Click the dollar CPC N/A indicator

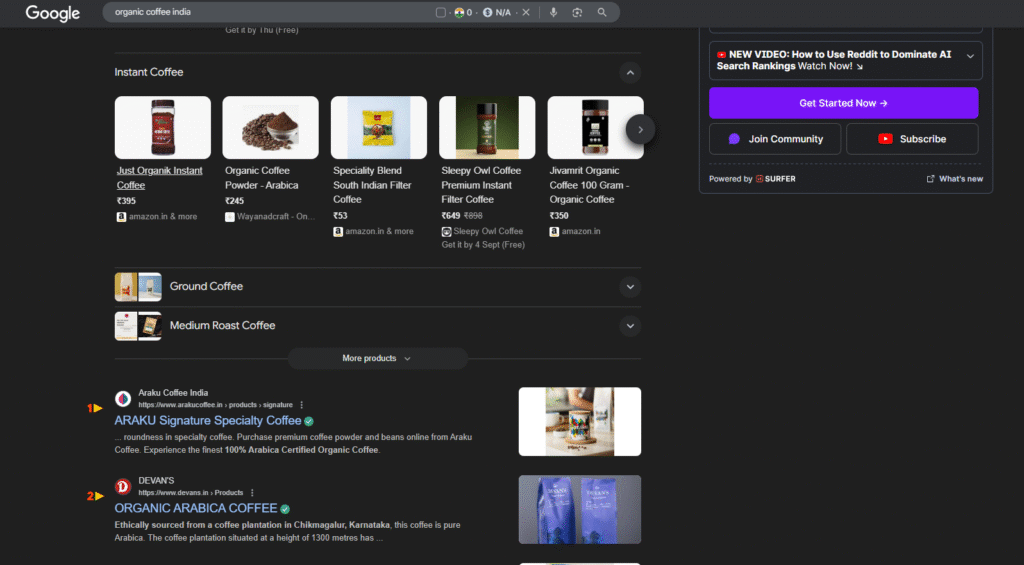pyautogui.click(x=497, y=12)
